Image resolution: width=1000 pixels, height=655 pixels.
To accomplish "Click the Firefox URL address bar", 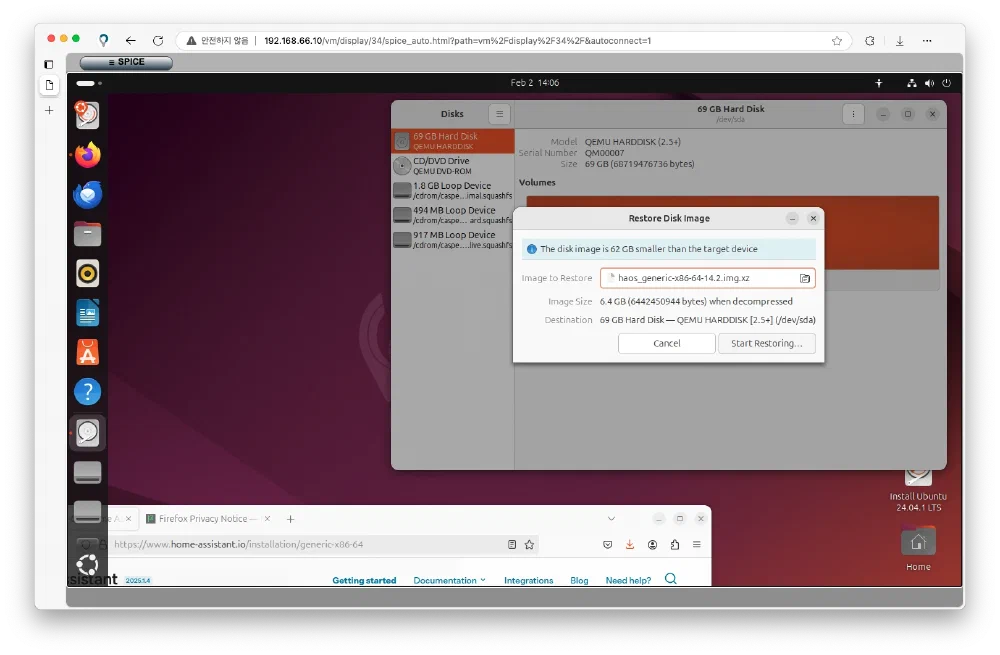I will tap(300, 545).
